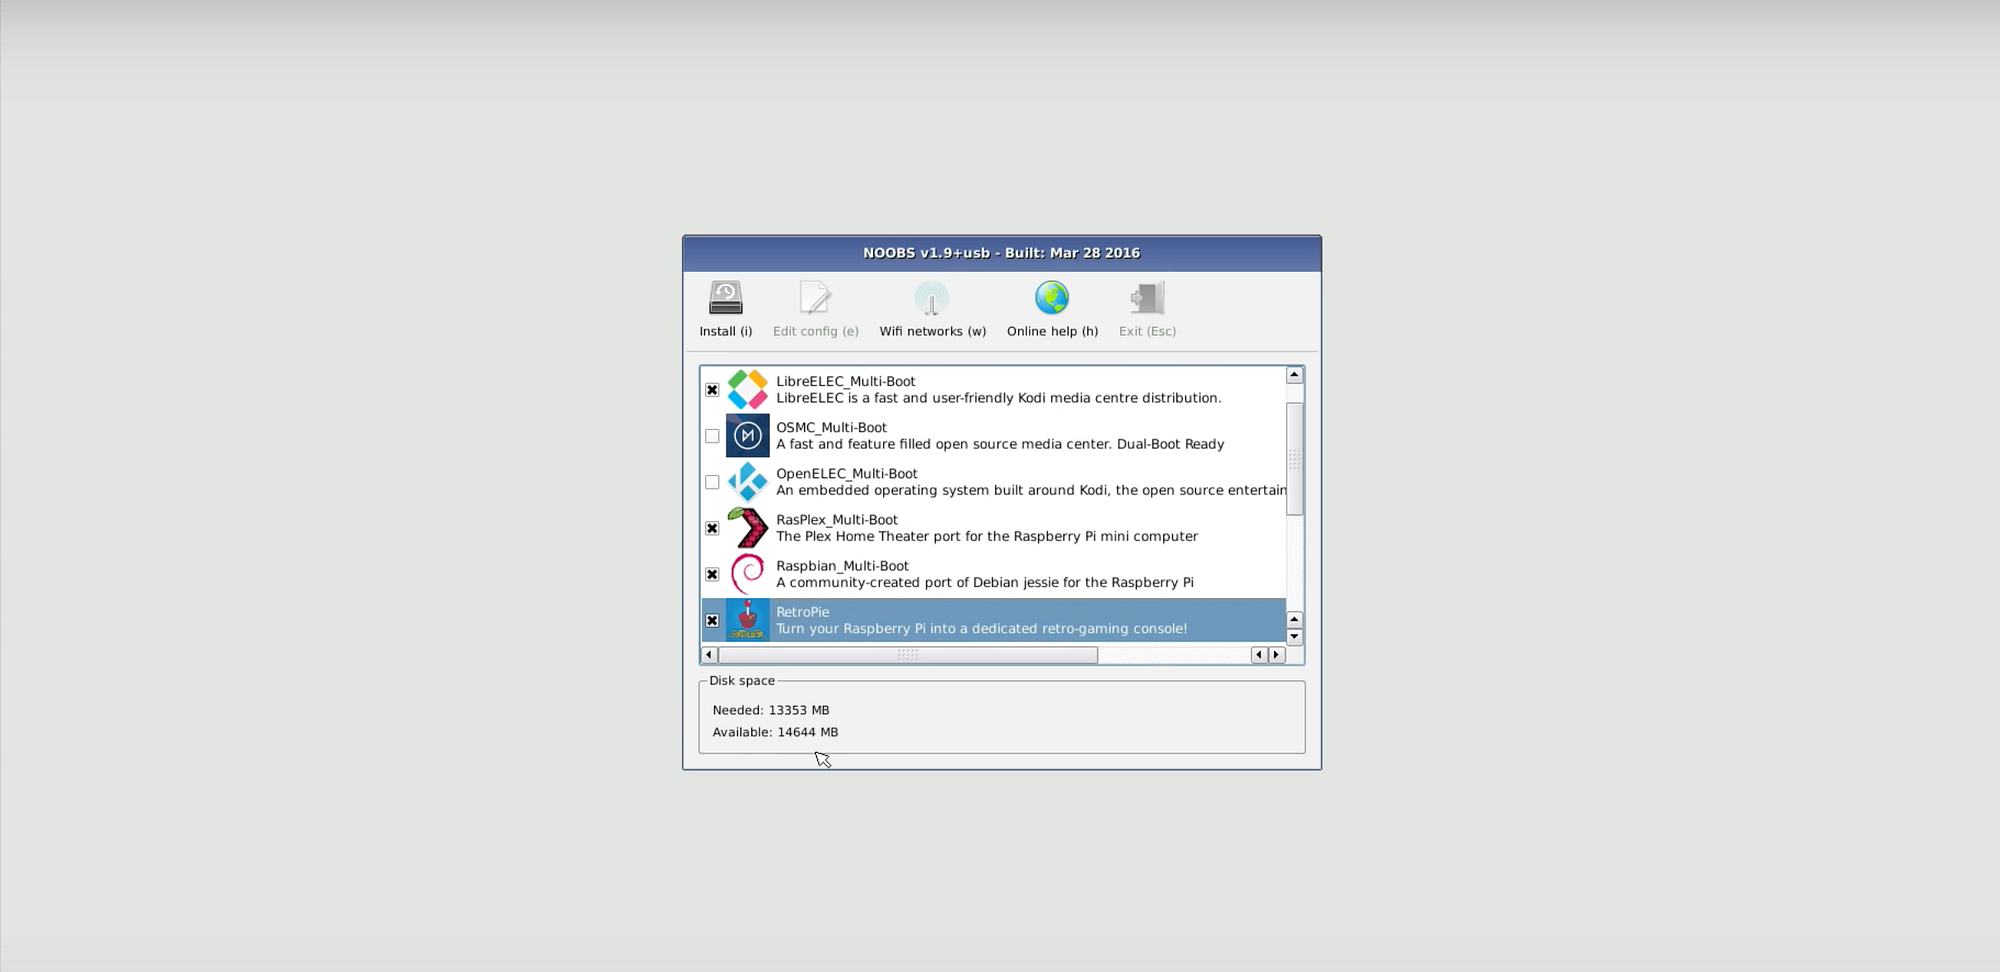Viewport: 2000px width, 972px height.
Task: Click the 'NOOBS v1.9+usb - Built: Mar 28 2016' title
Action: point(1001,253)
